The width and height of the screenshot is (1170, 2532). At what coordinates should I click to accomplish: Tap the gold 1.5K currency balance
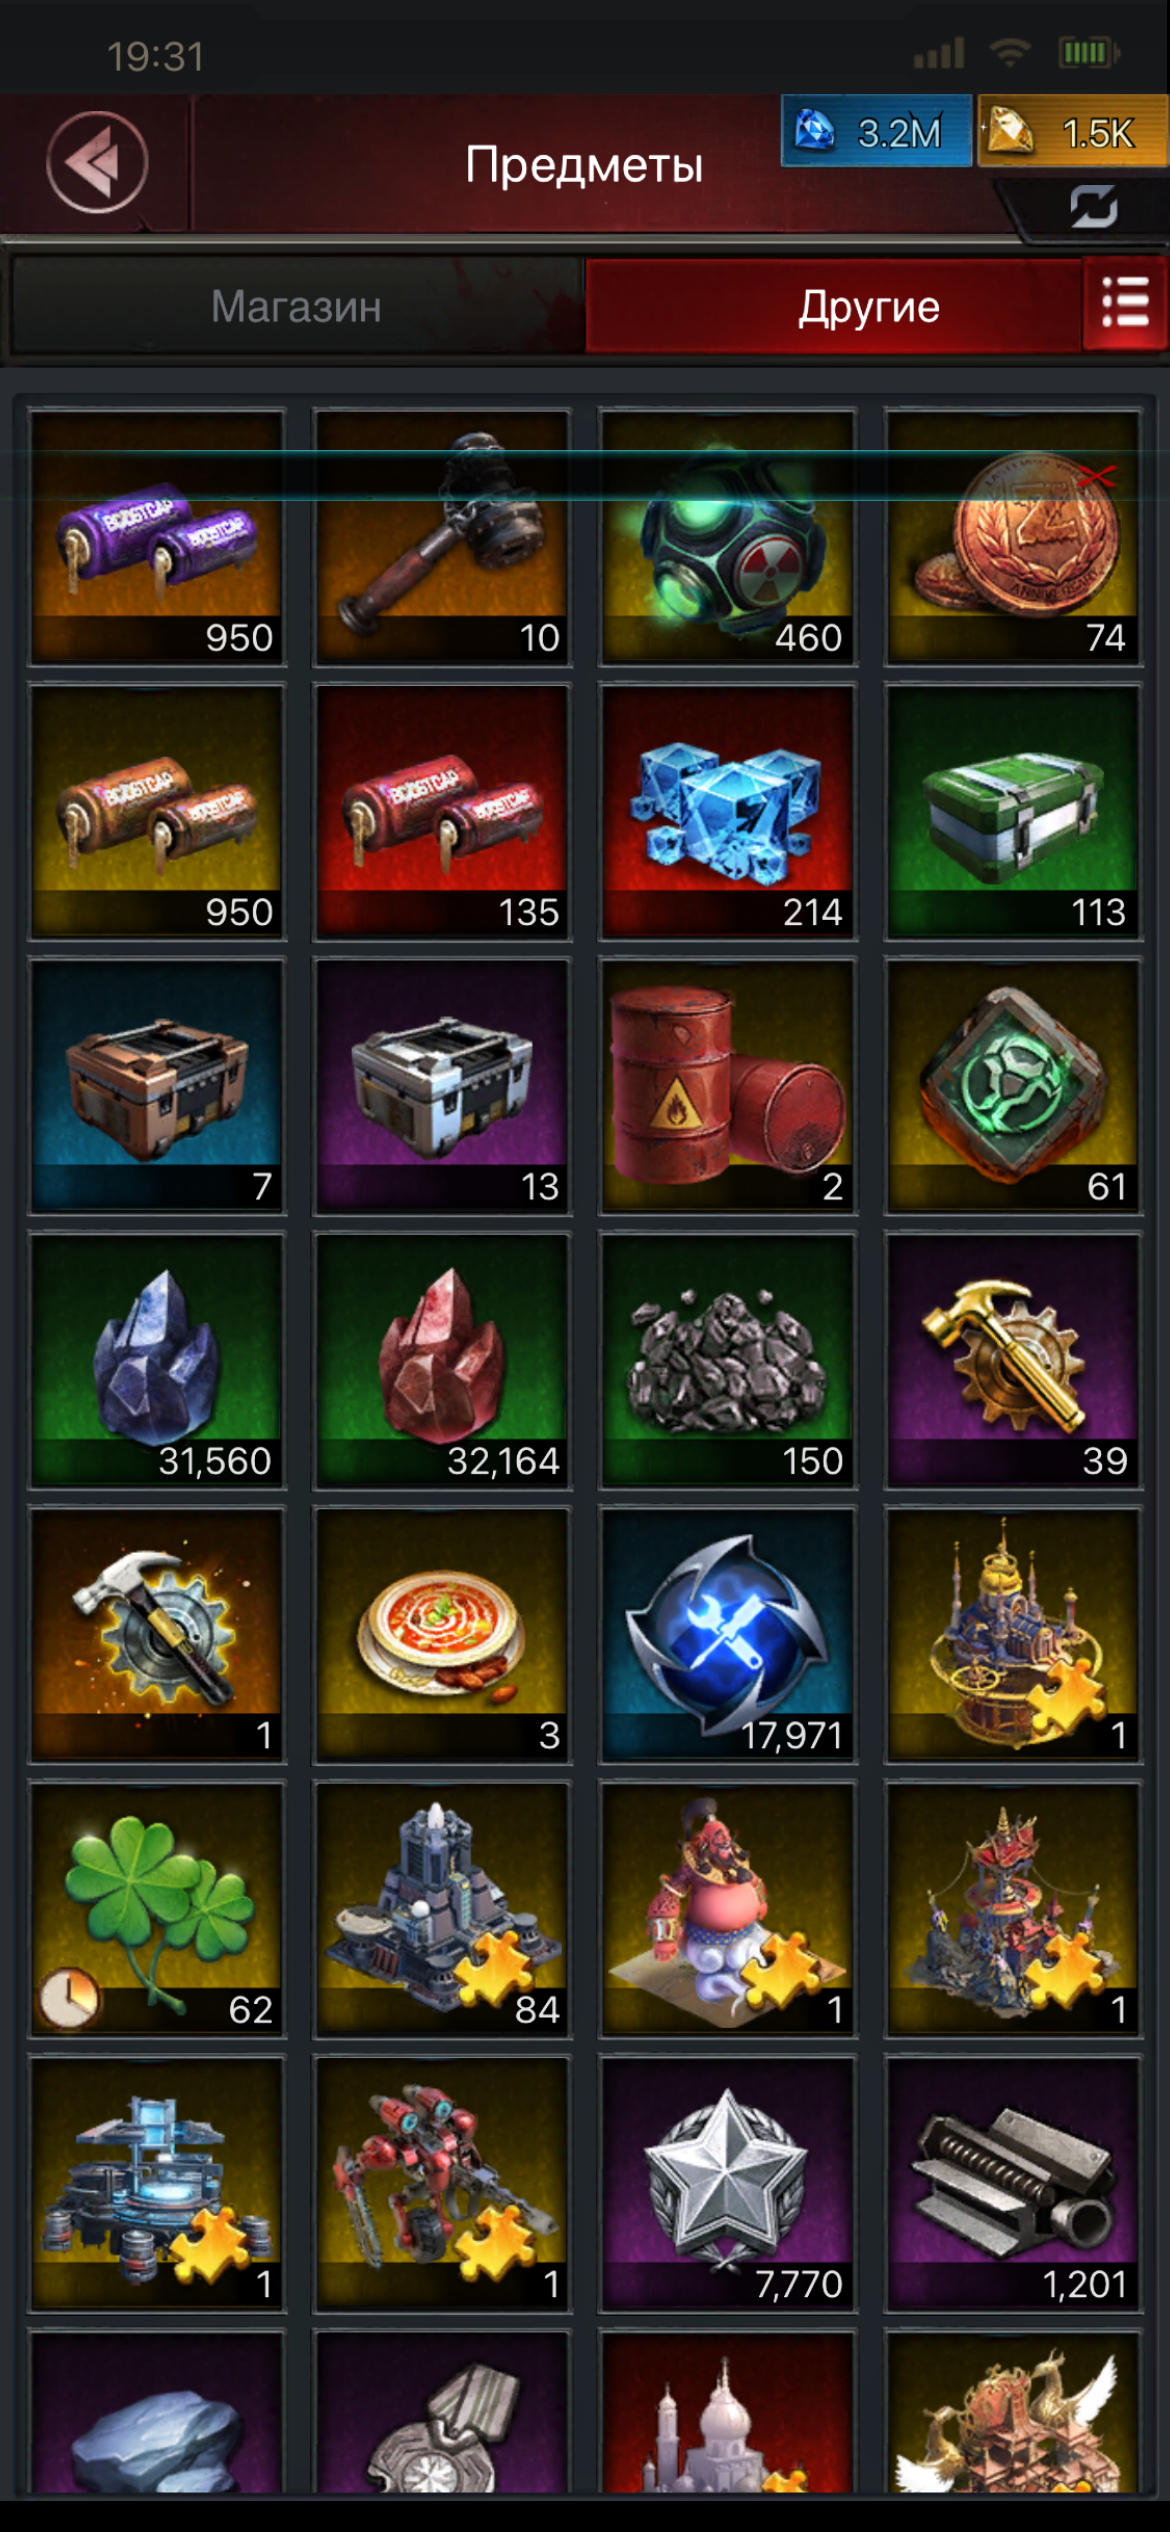click(1073, 131)
